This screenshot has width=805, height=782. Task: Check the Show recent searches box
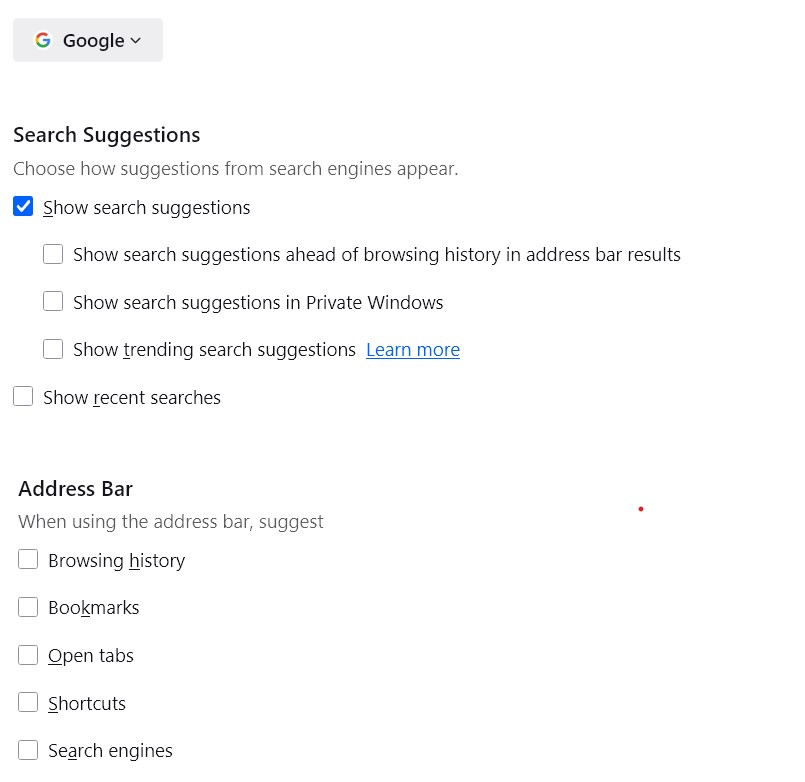(x=23, y=397)
